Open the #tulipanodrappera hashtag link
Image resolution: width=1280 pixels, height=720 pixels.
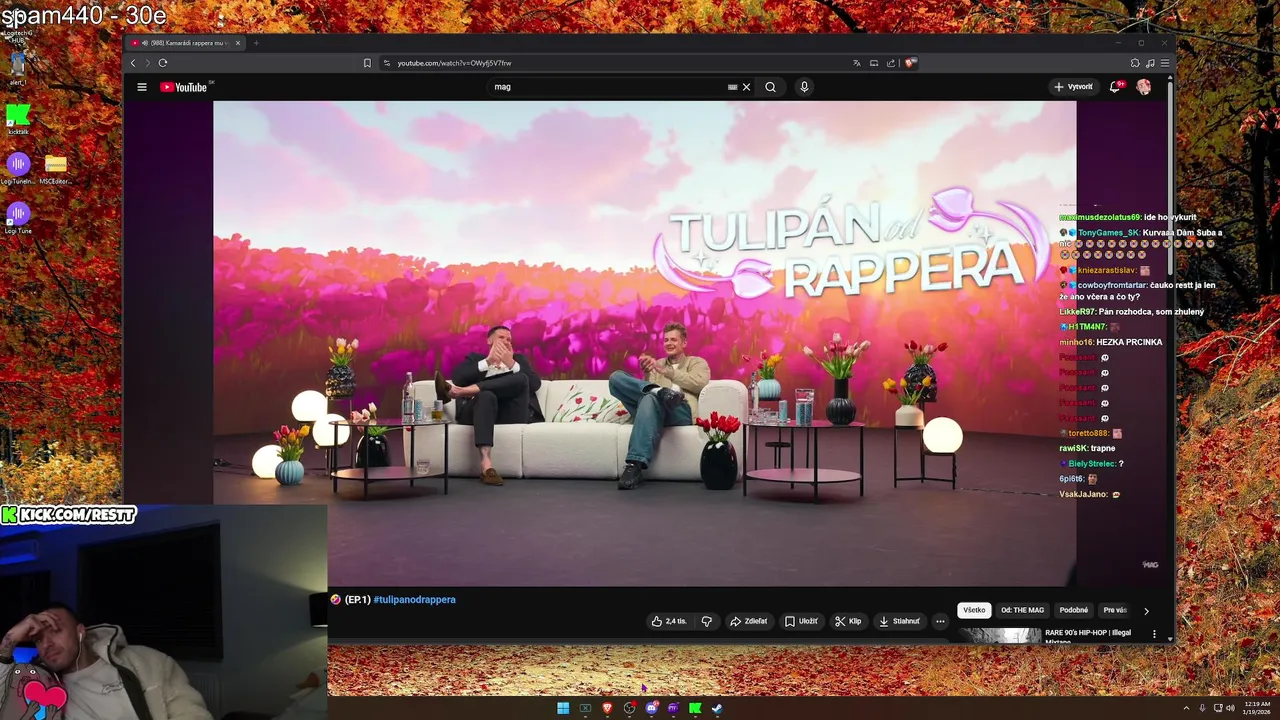click(x=414, y=600)
